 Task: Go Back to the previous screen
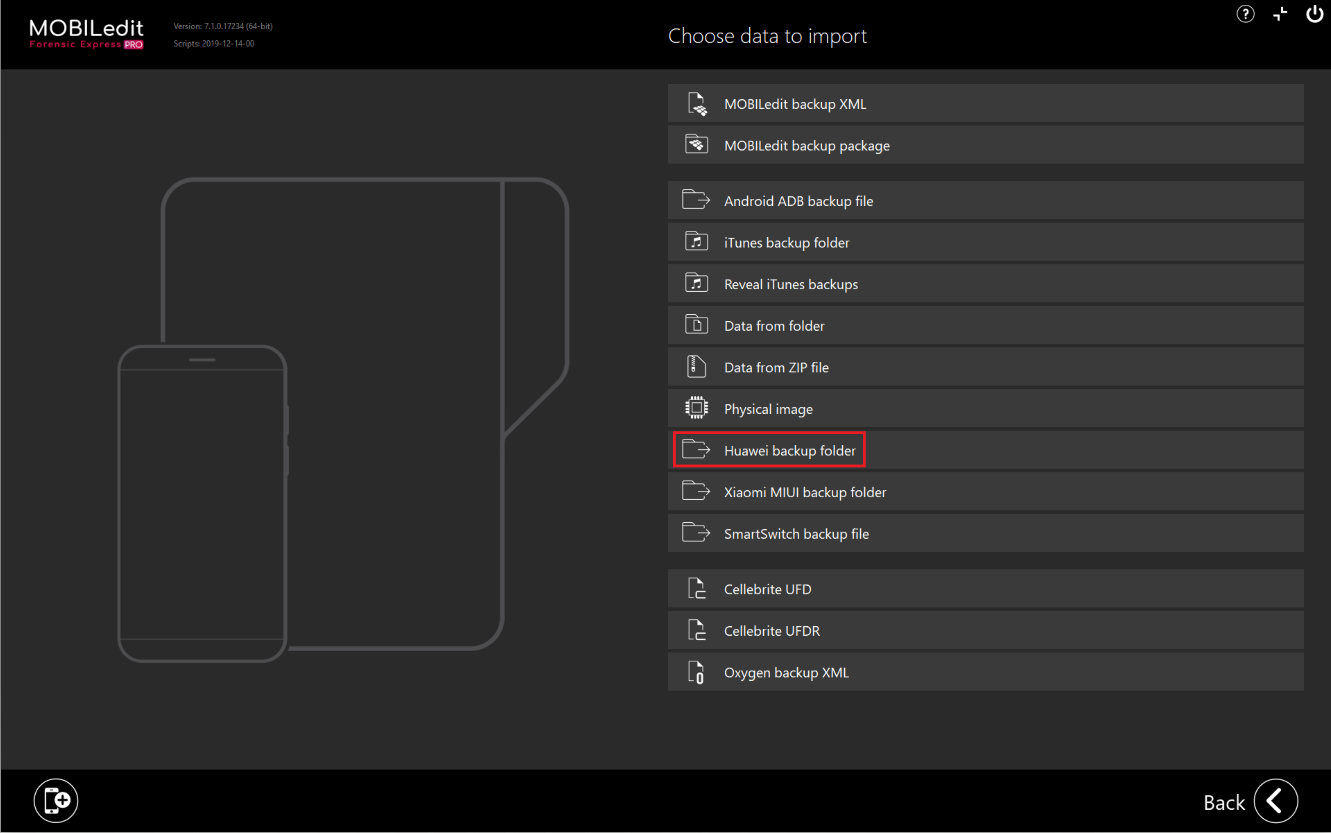tap(1251, 802)
